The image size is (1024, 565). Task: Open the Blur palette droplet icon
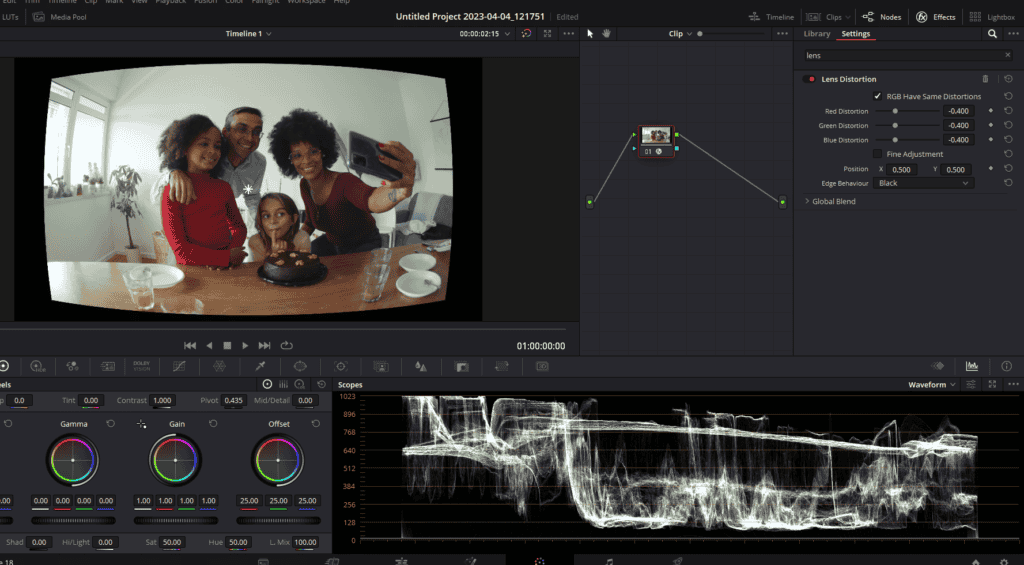coord(421,366)
